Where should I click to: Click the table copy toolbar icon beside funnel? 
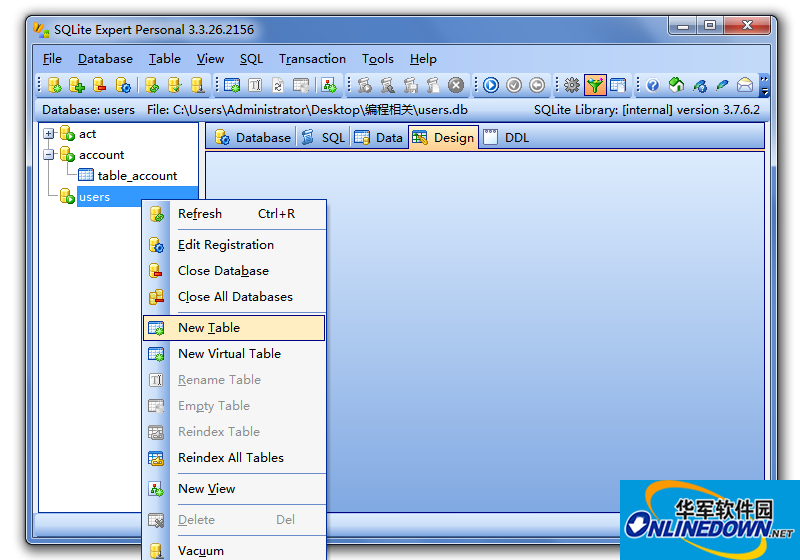(618, 85)
